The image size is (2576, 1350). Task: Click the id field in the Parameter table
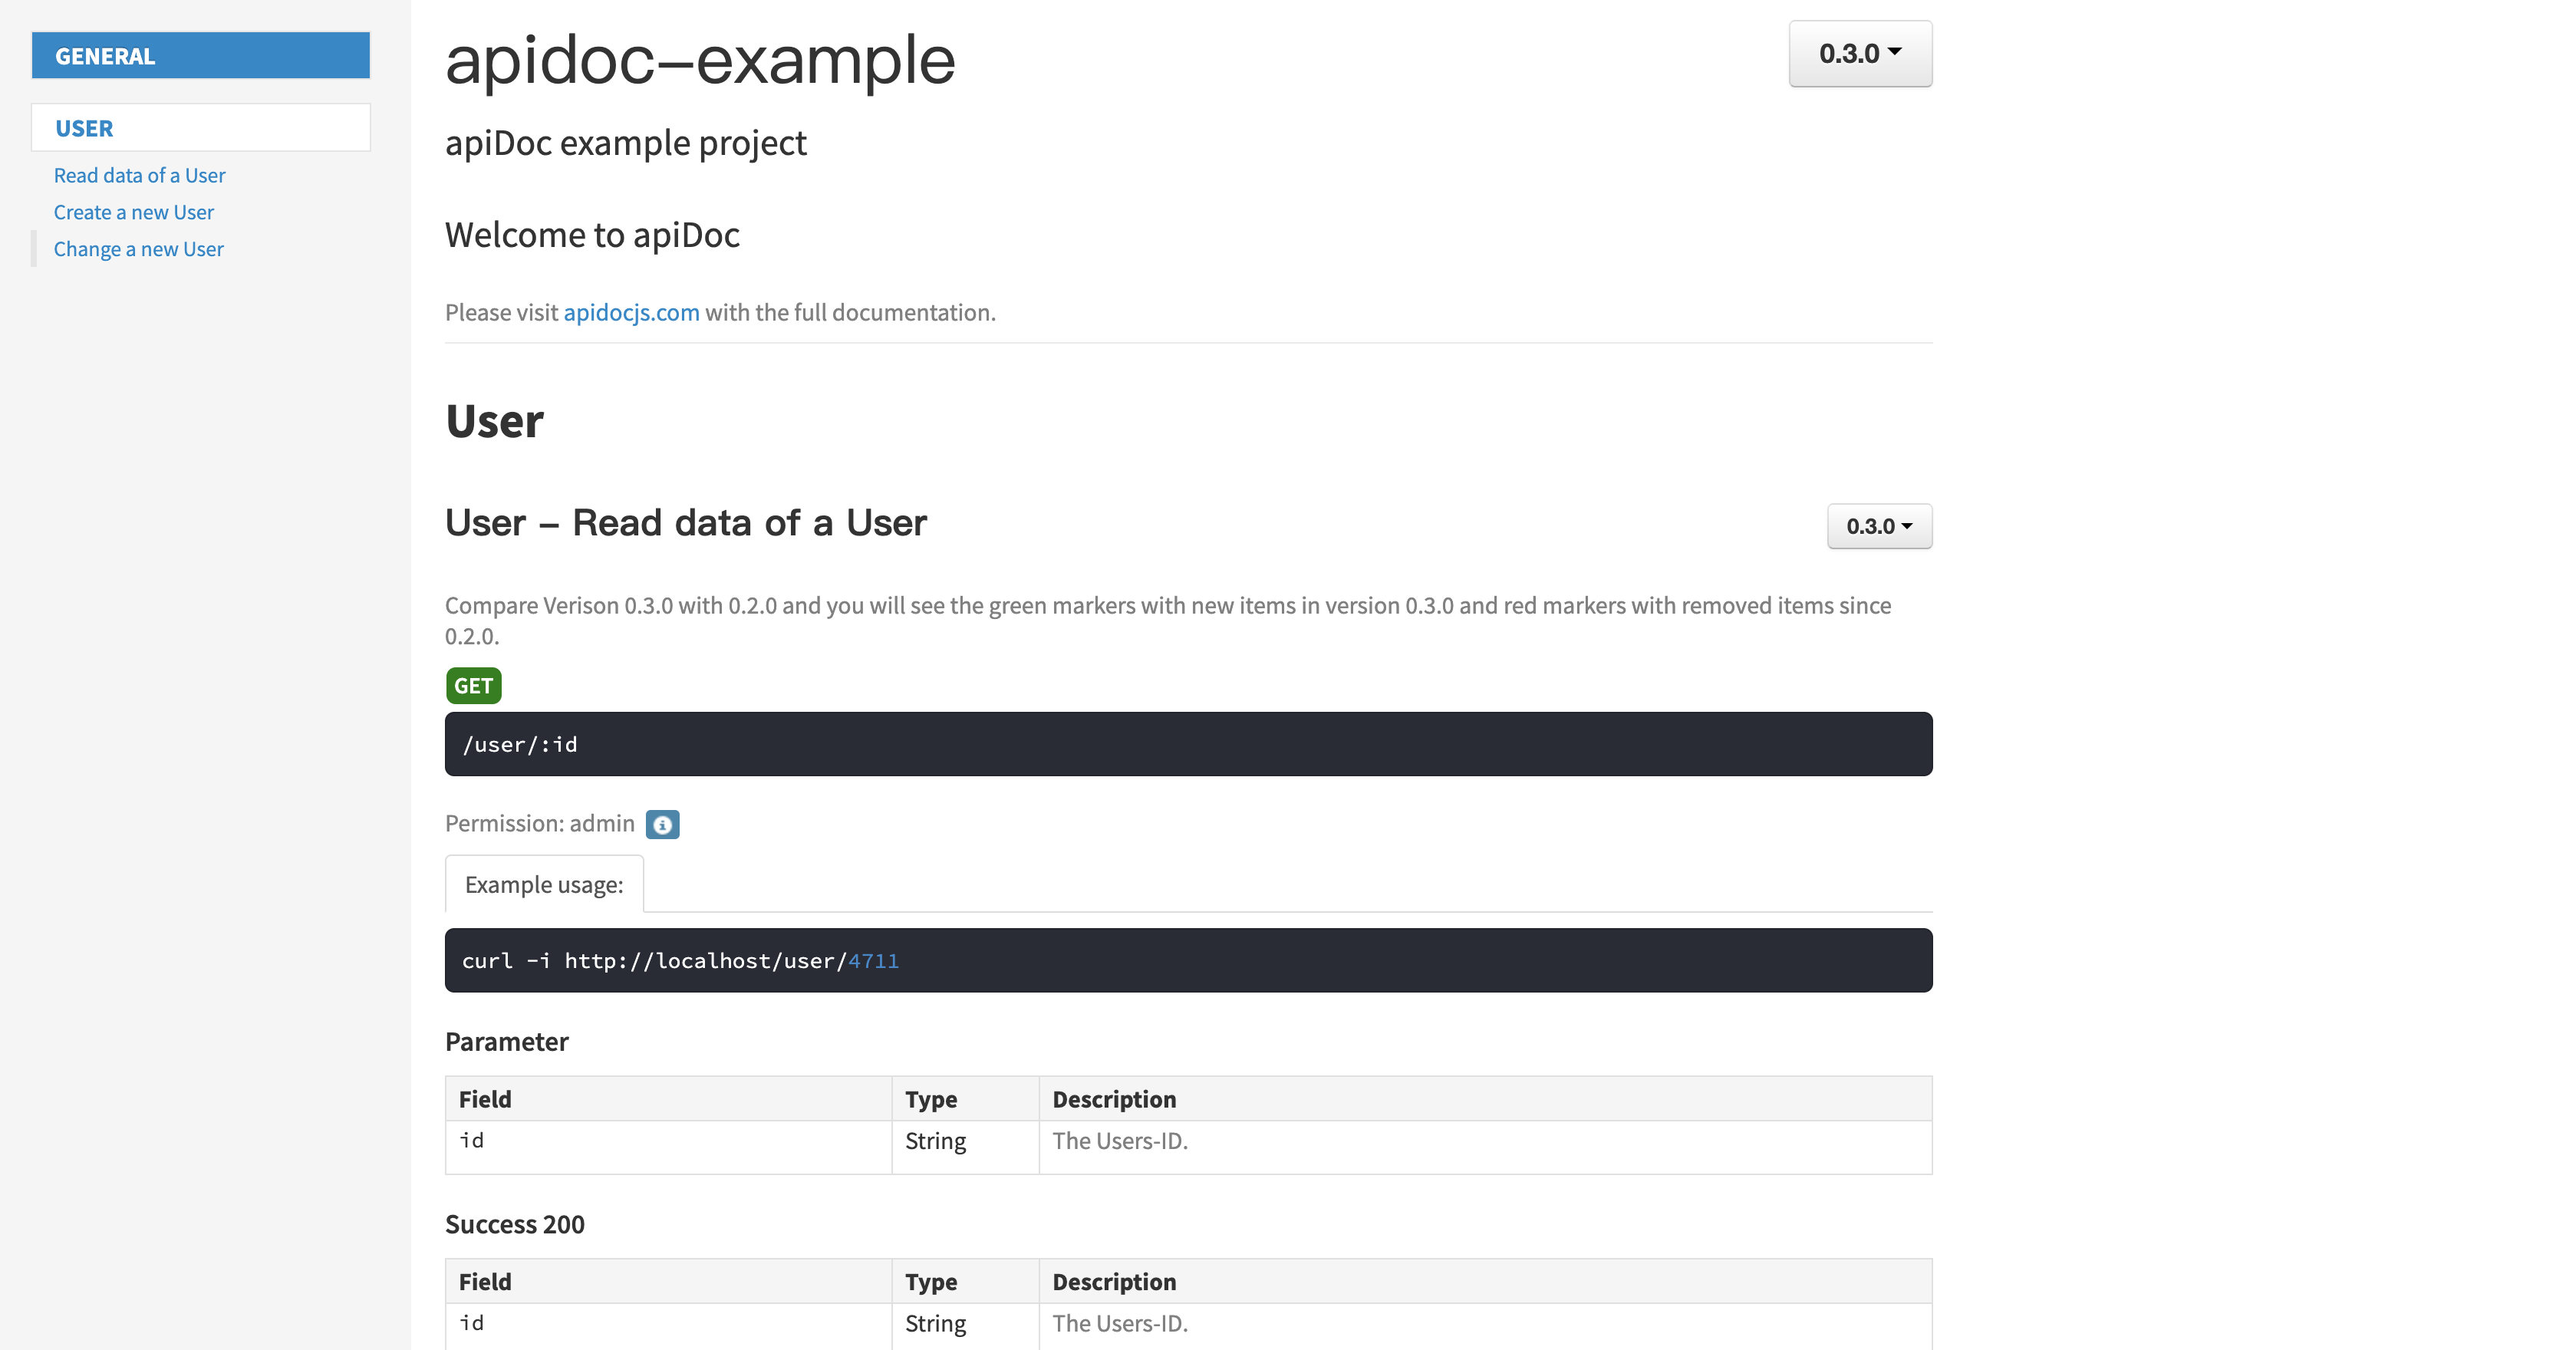tap(472, 1141)
